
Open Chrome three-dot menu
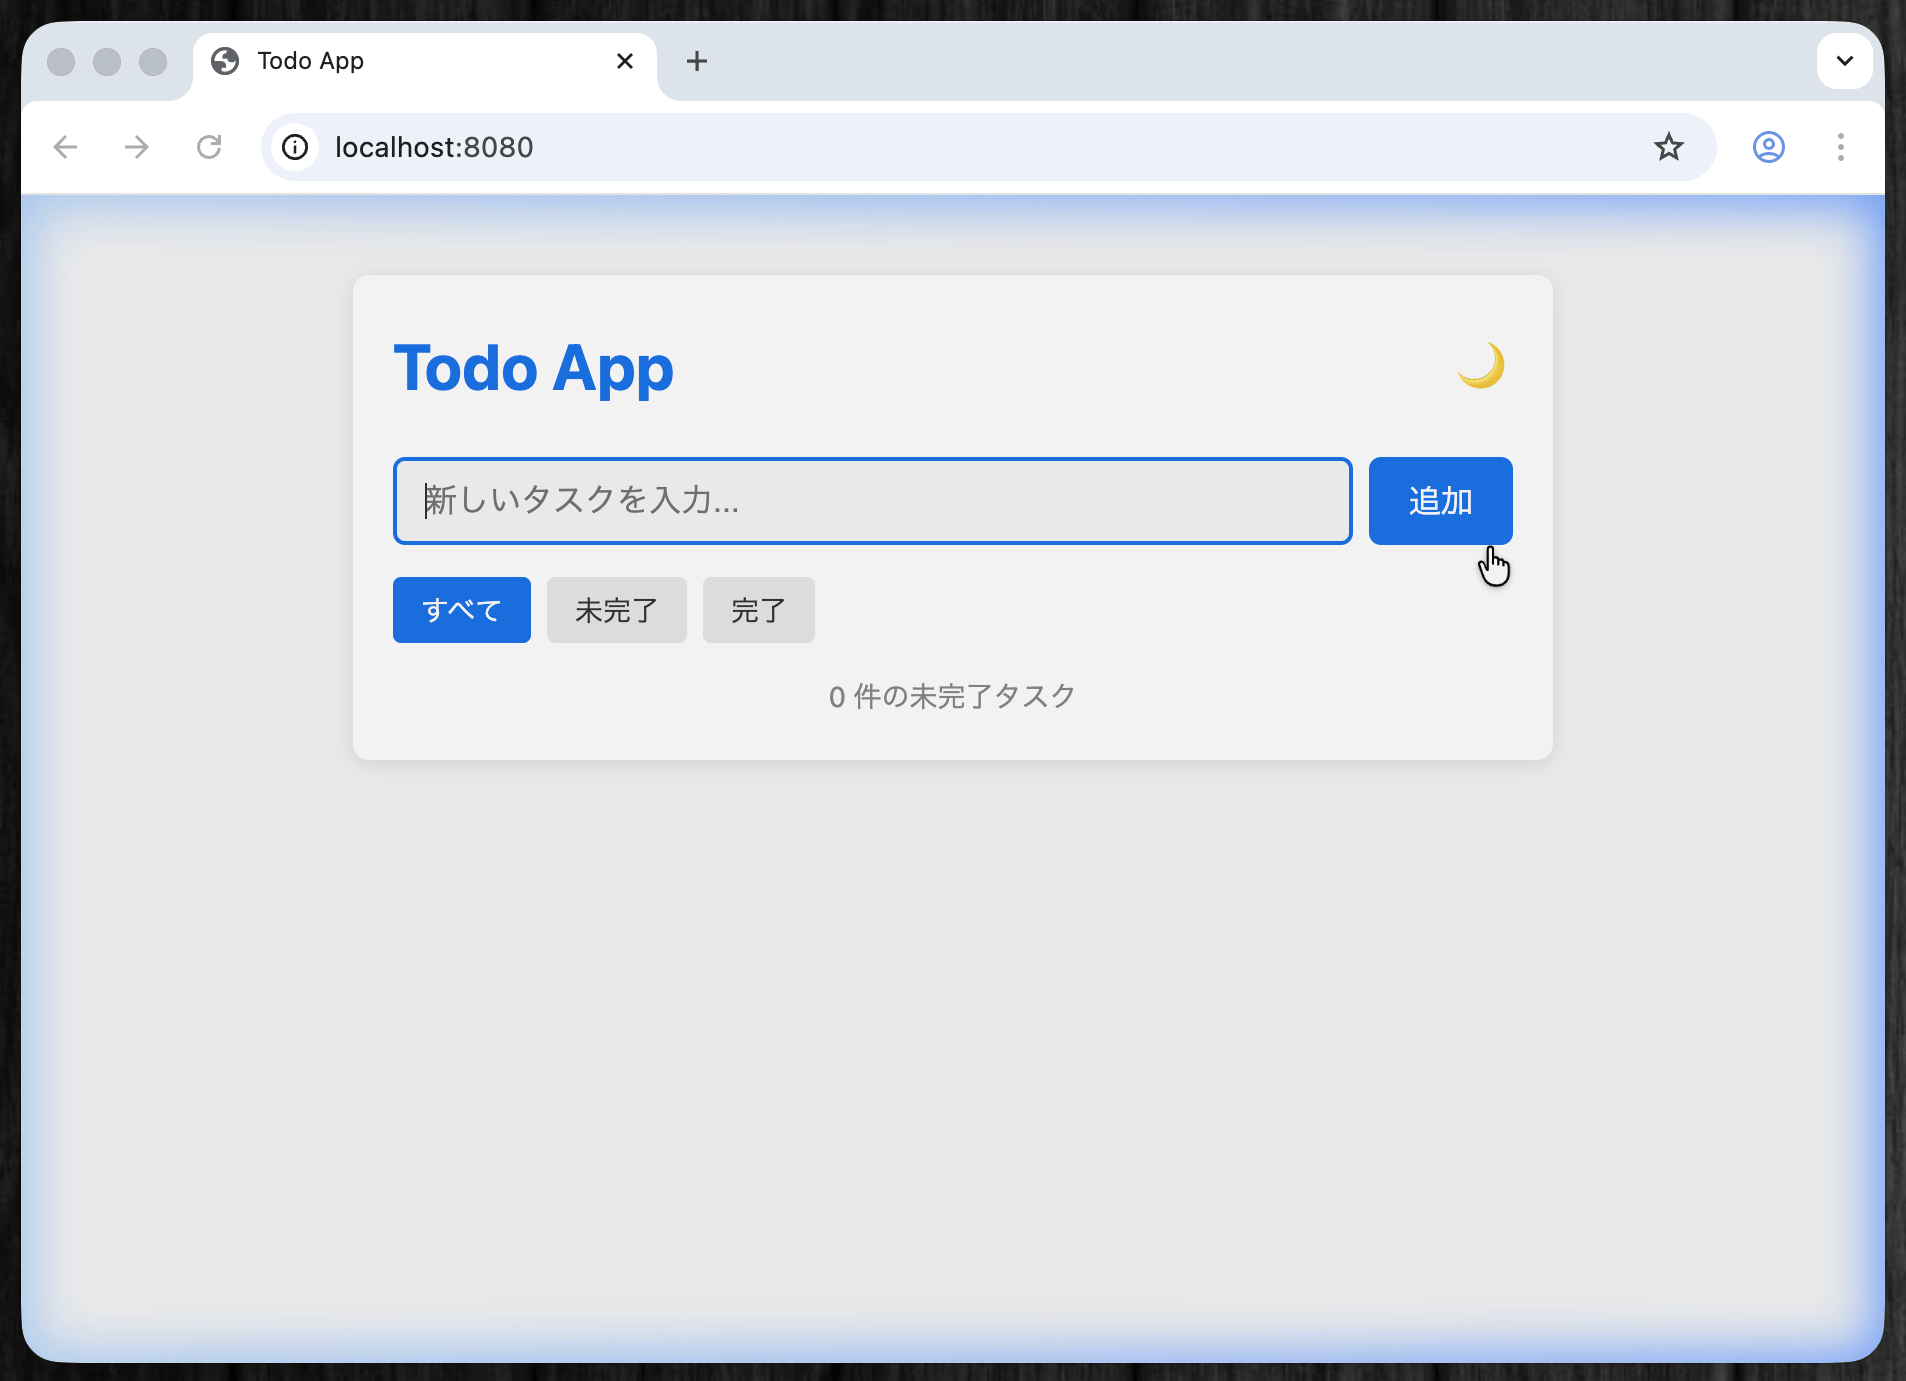1840,147
